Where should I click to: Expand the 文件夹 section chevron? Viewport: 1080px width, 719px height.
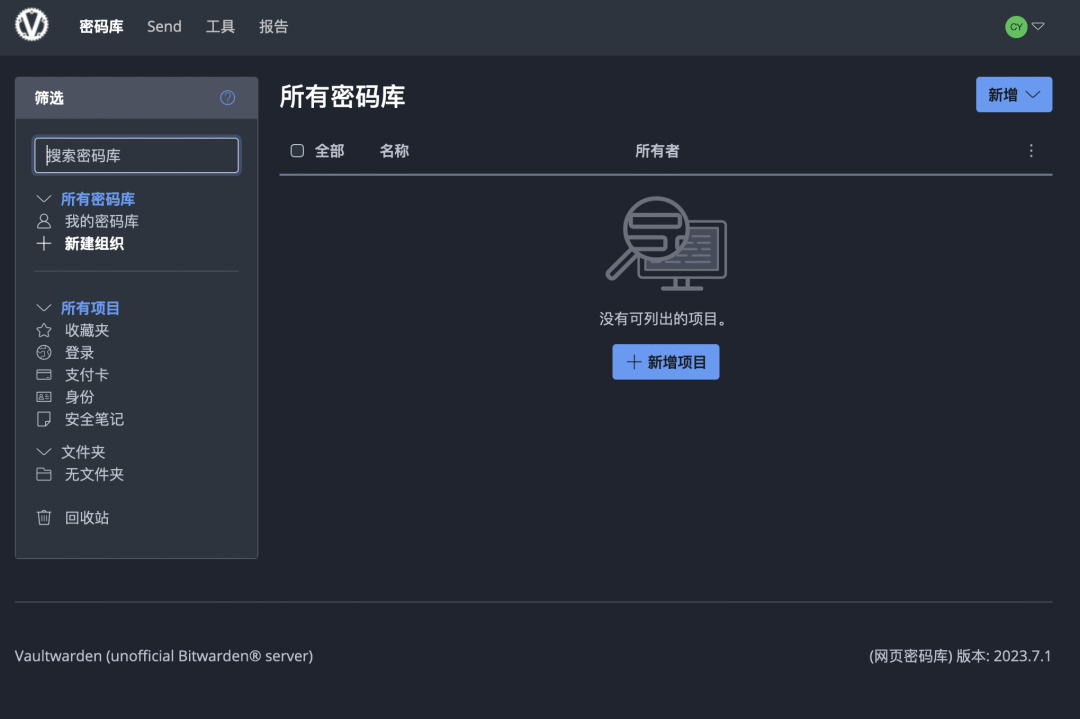click(x=44, y=451)
